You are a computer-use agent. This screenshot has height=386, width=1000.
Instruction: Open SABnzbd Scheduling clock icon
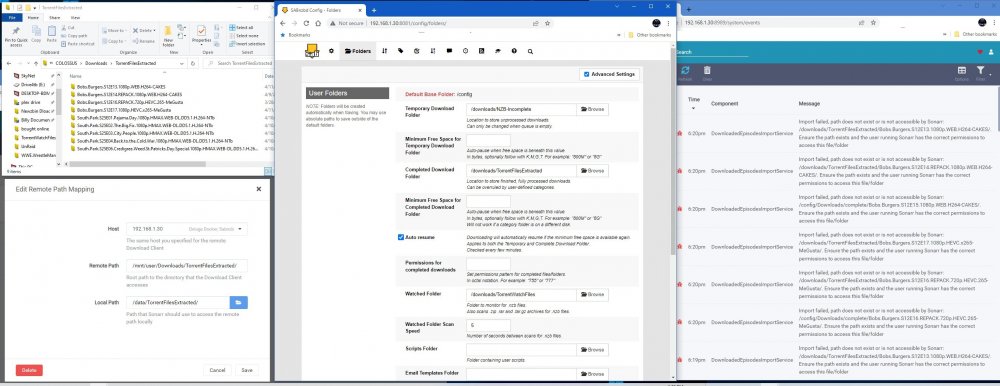click(x=465, y=51)
